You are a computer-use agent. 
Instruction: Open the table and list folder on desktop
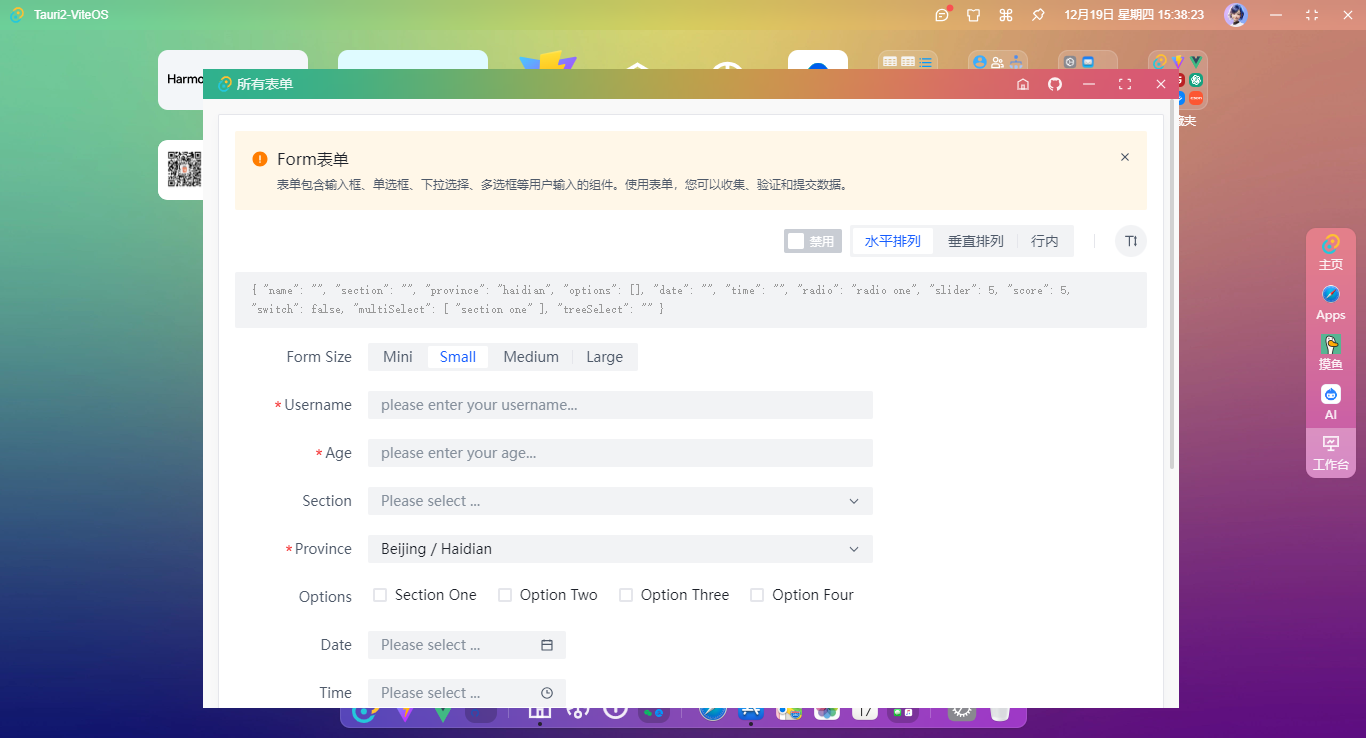click(x=908, y=62)
